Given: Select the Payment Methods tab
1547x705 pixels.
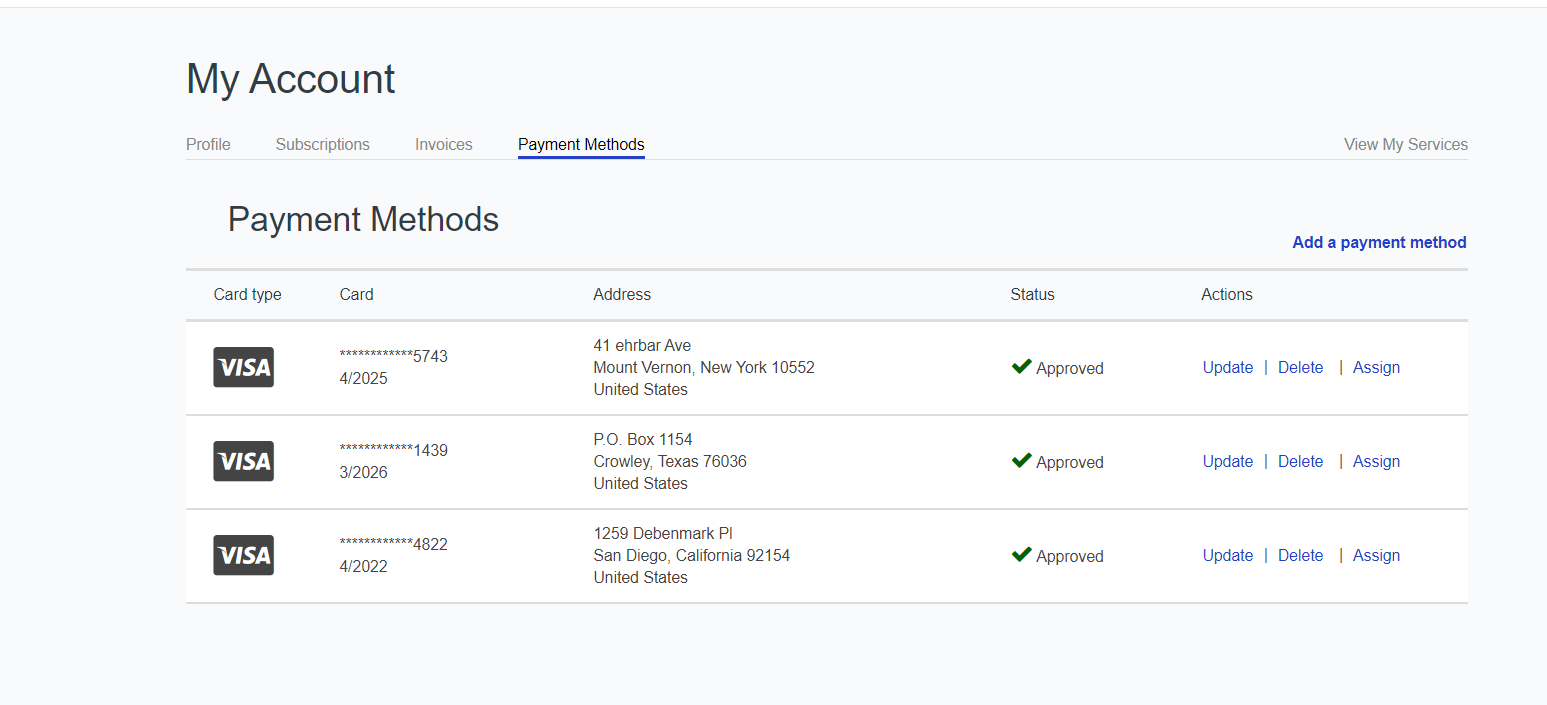Looking at the screenshot, I should click(x=581, y=144).
